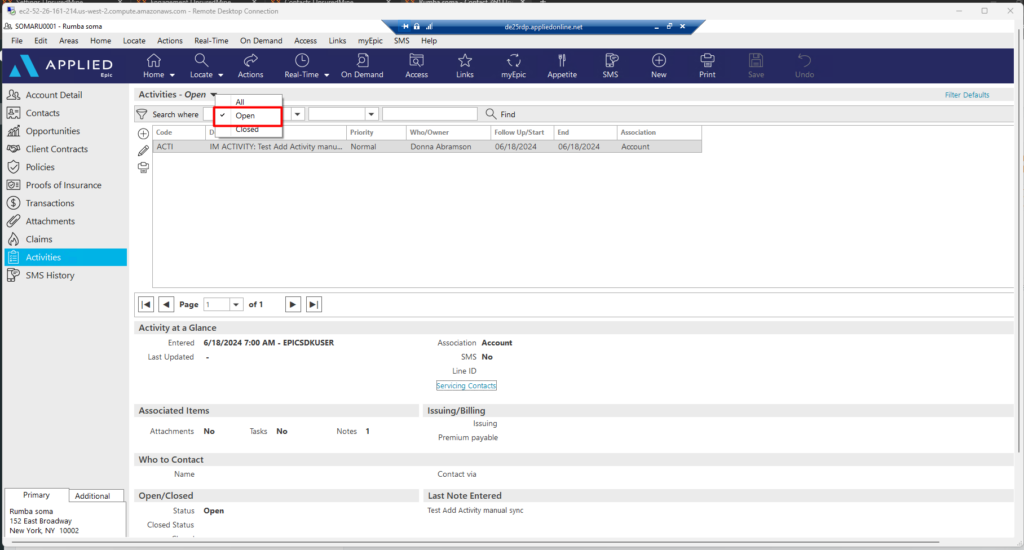
Task: Open the Actions arrow toolbar icon
Action: pos(250,61)
